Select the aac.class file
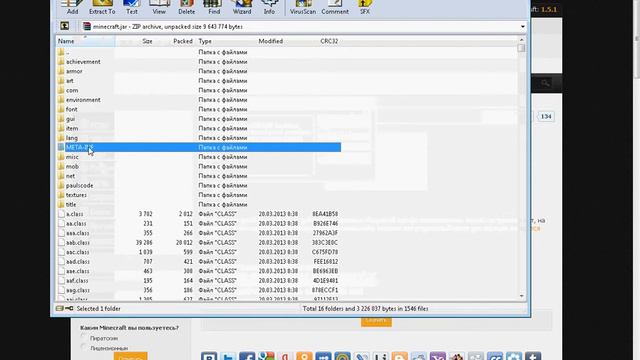The width and height of the screenshot is (640, 360). coord(199,252)
